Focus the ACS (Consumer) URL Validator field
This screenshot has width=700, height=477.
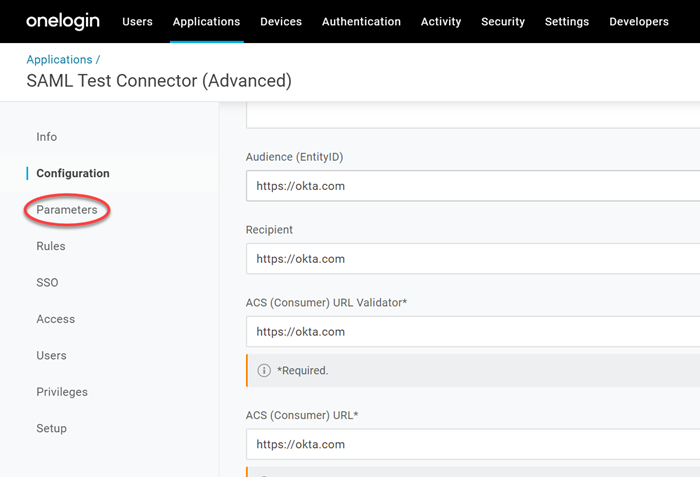pyautogui.click(x=472, y=332)
